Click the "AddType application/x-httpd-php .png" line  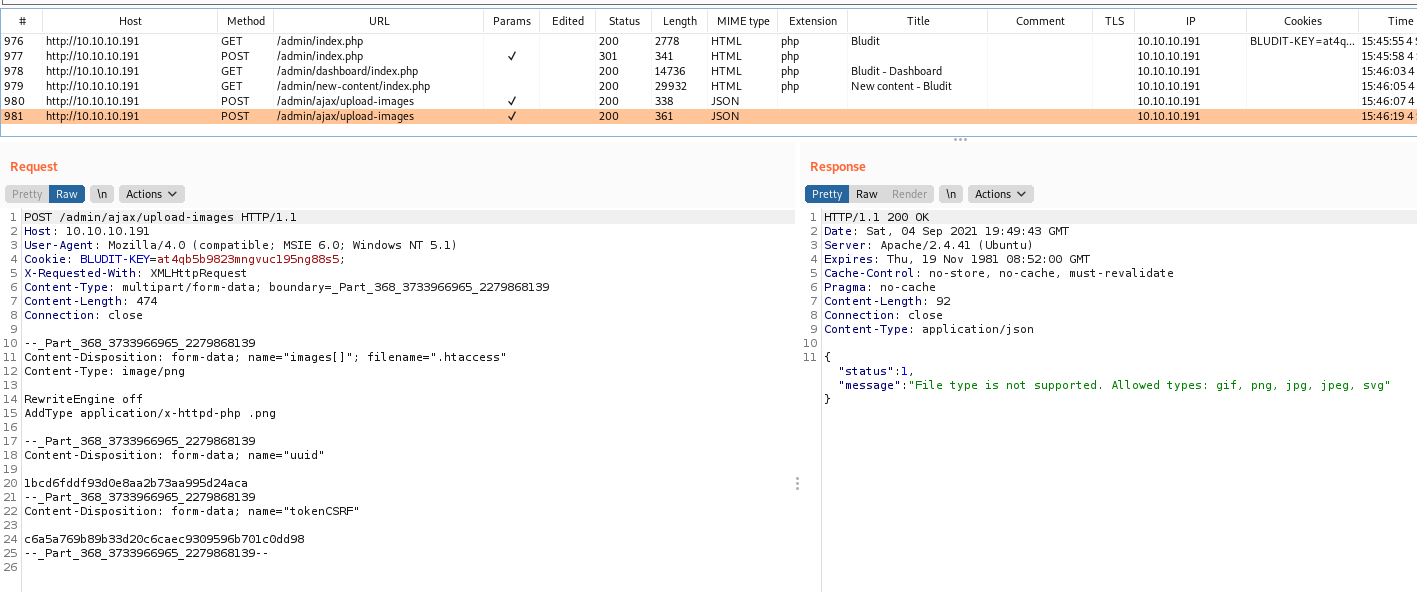[x=149, y=413]
